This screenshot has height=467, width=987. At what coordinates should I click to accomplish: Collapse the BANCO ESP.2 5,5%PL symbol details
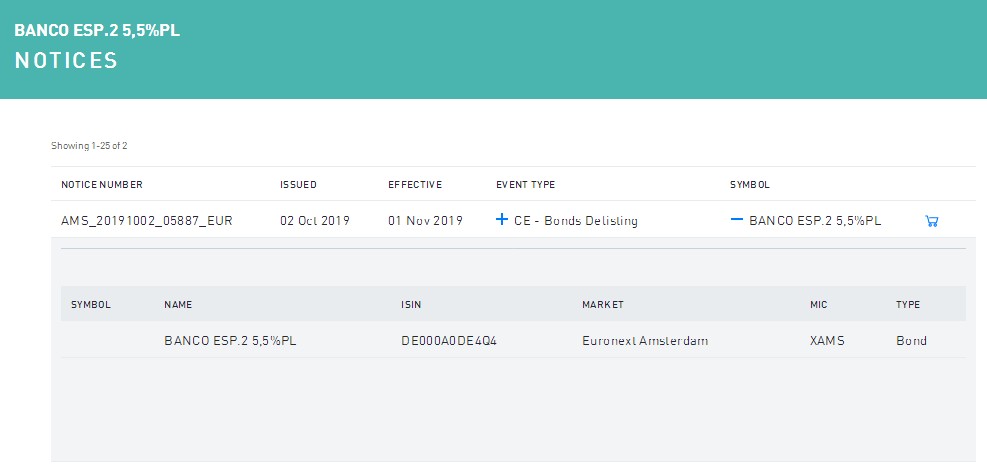tap(736, 220)
